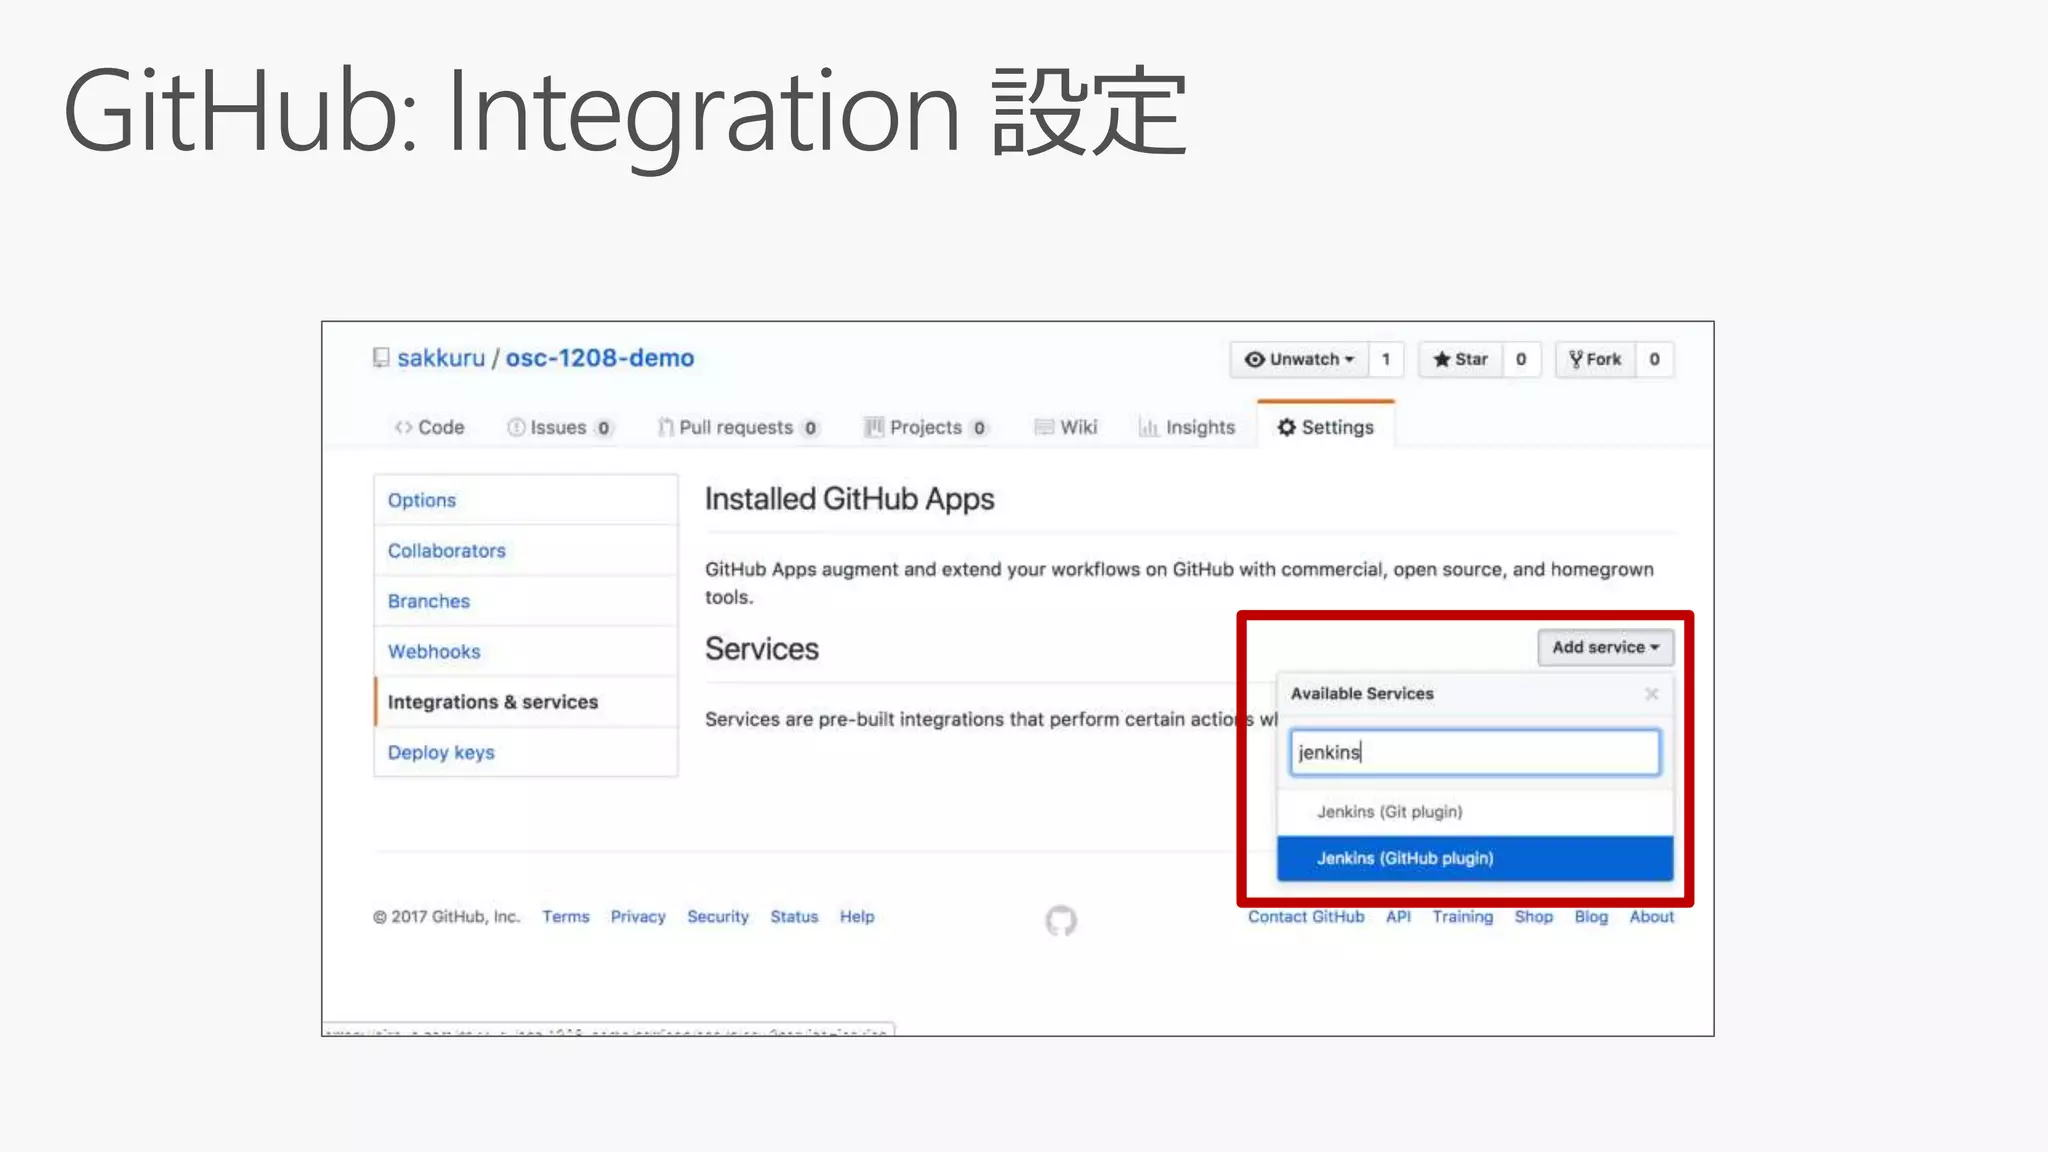Select Deploy keys in sidebar
2048x1152 pixels.
point(441,752)
